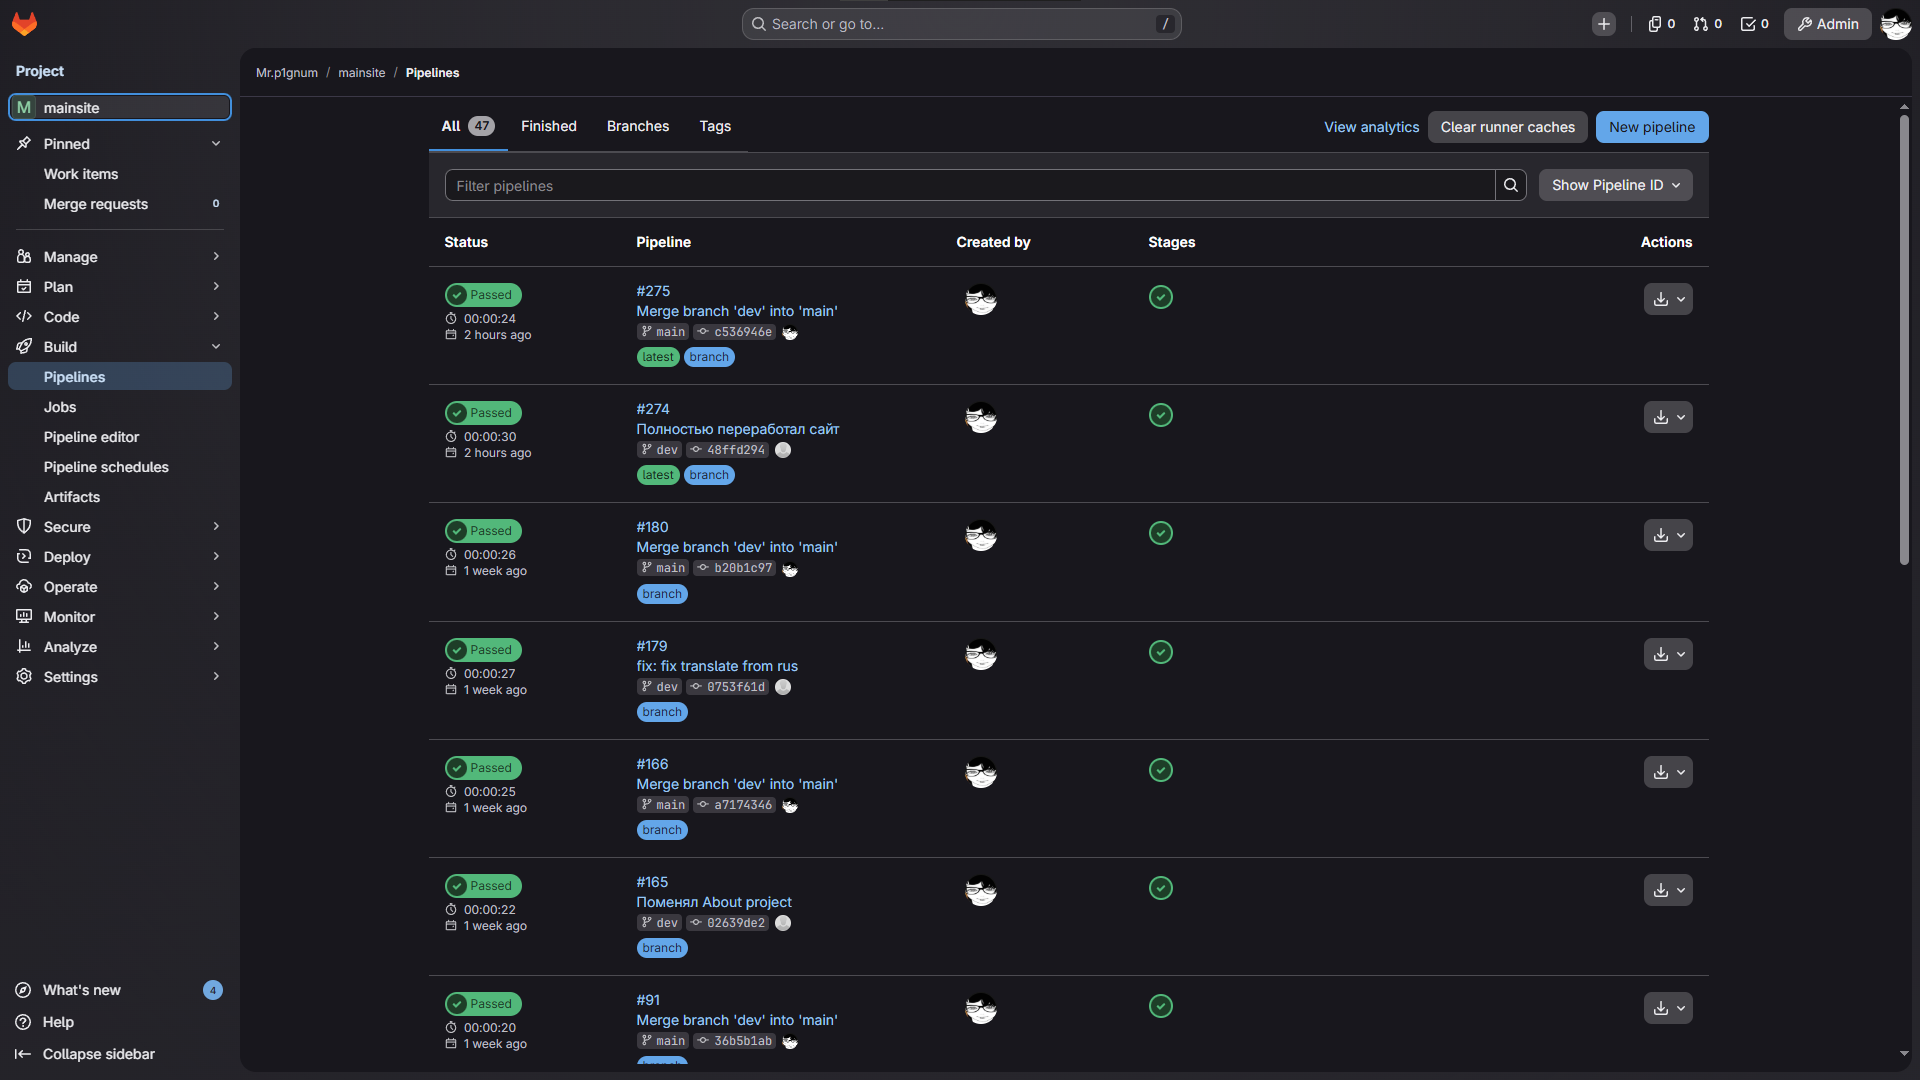Image resolution: width=1920 pixels, height=1080 pixels.
Task: Open artifacts download dropdown for pipeline #274
Action: (x=1668, y=417)
